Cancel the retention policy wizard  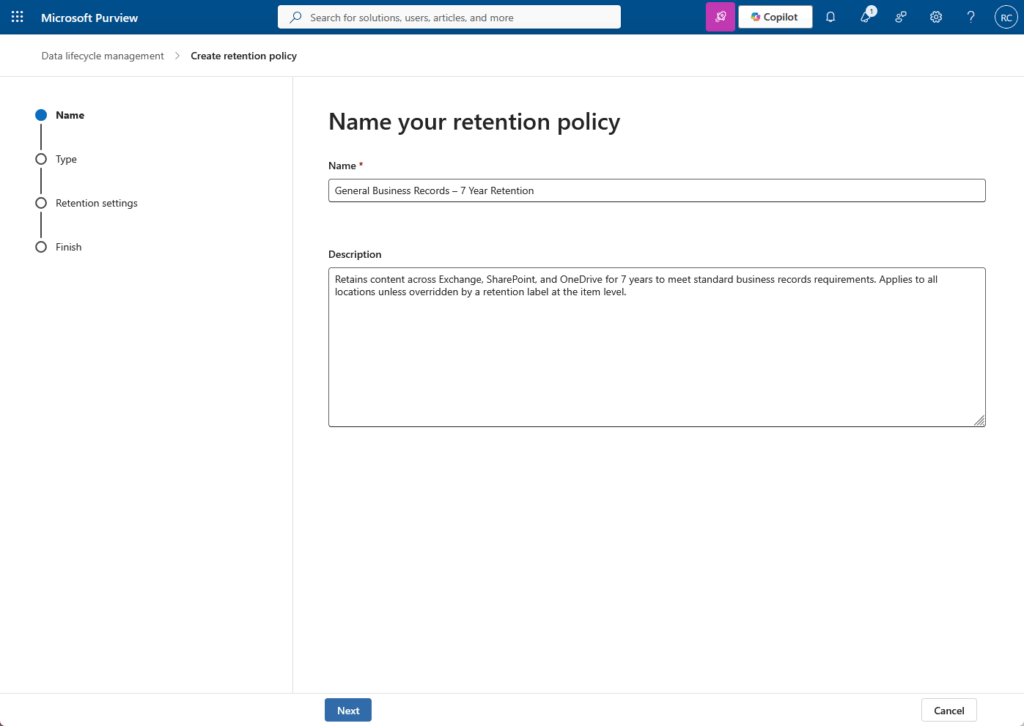tap(949, 710)
